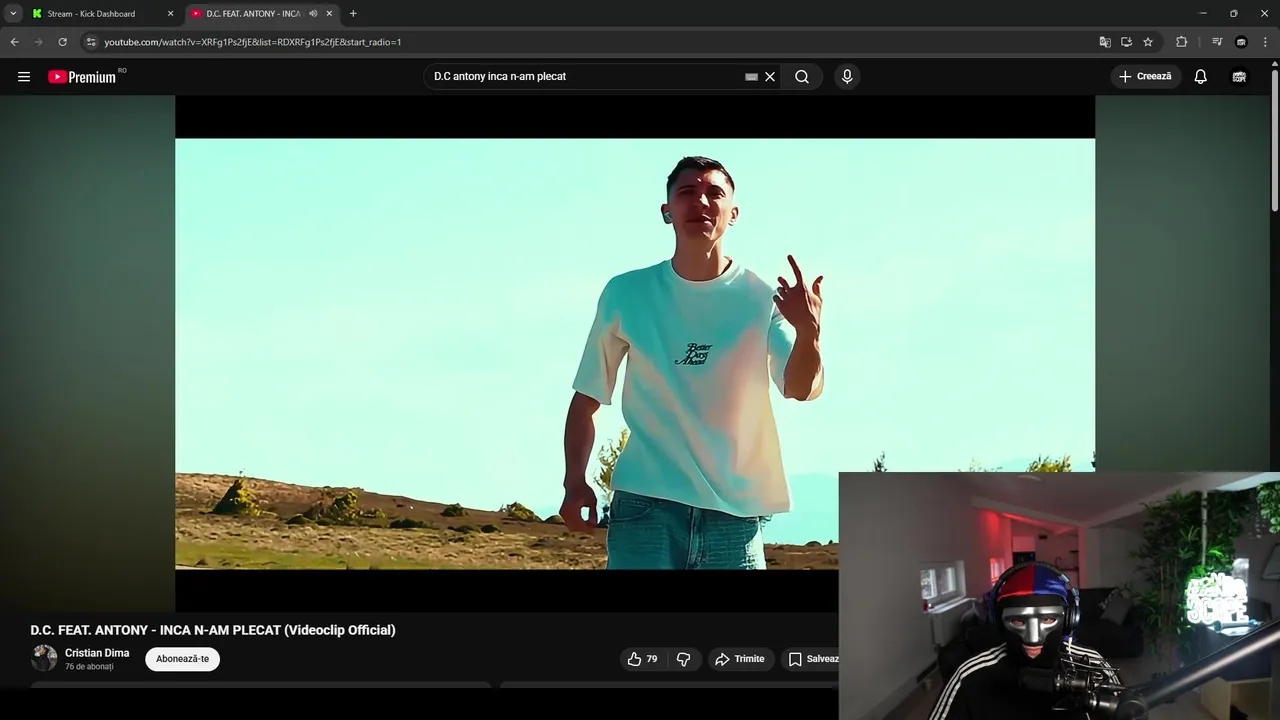Image resolution: width=1280 pixels, height=720 pixels.
Task: Close the D.C. FEAT. ANTONY tab
Action: [x=329, y=14]
